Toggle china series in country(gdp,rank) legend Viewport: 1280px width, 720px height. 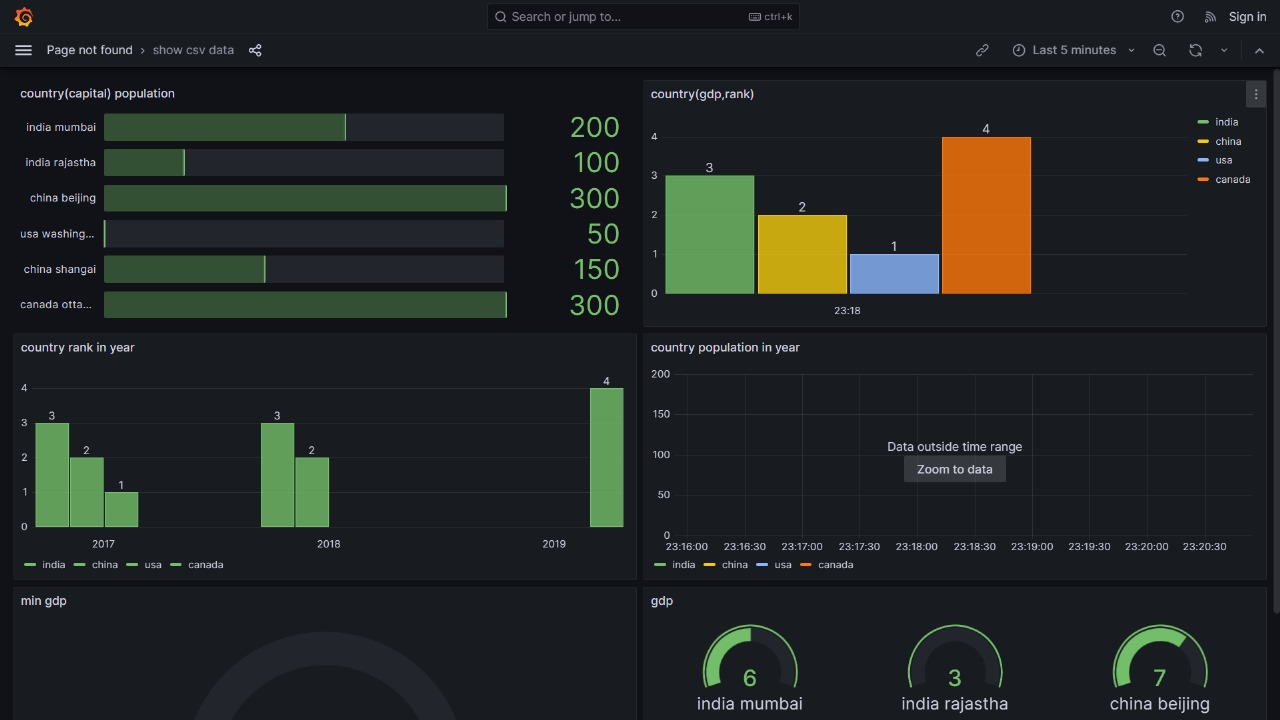(1228, 141)
